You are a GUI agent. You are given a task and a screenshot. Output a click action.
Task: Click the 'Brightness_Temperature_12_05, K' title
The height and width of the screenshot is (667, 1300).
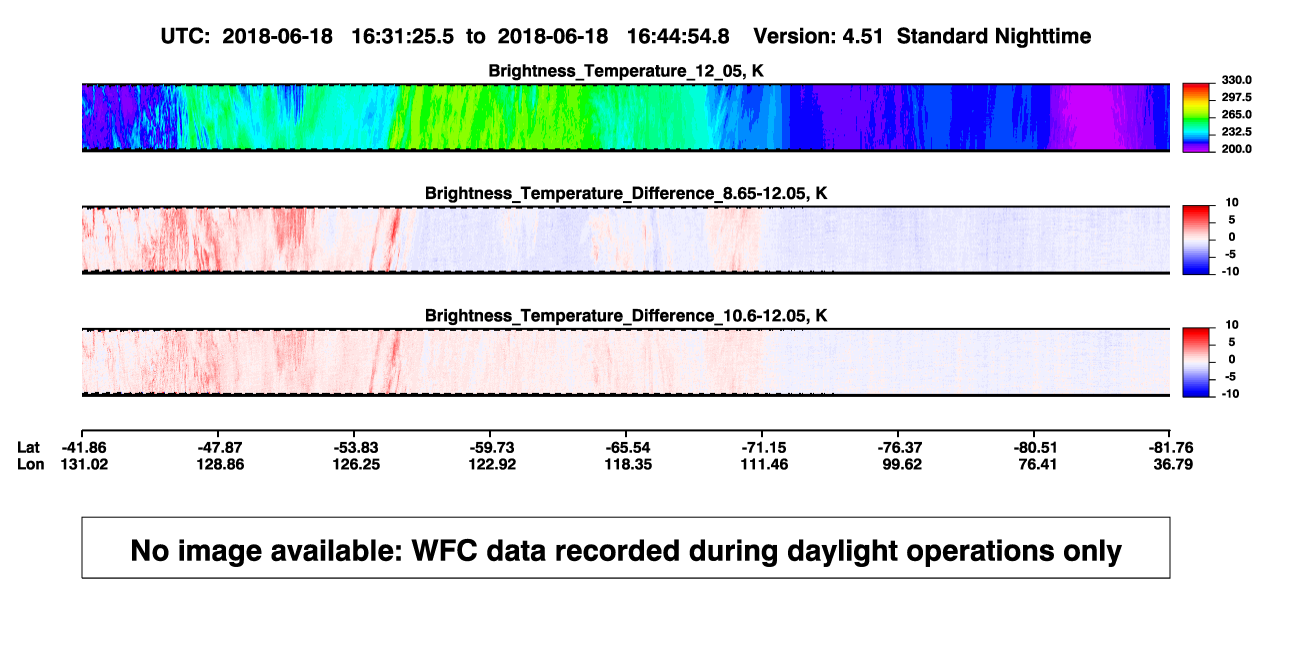tap(626, 71)
